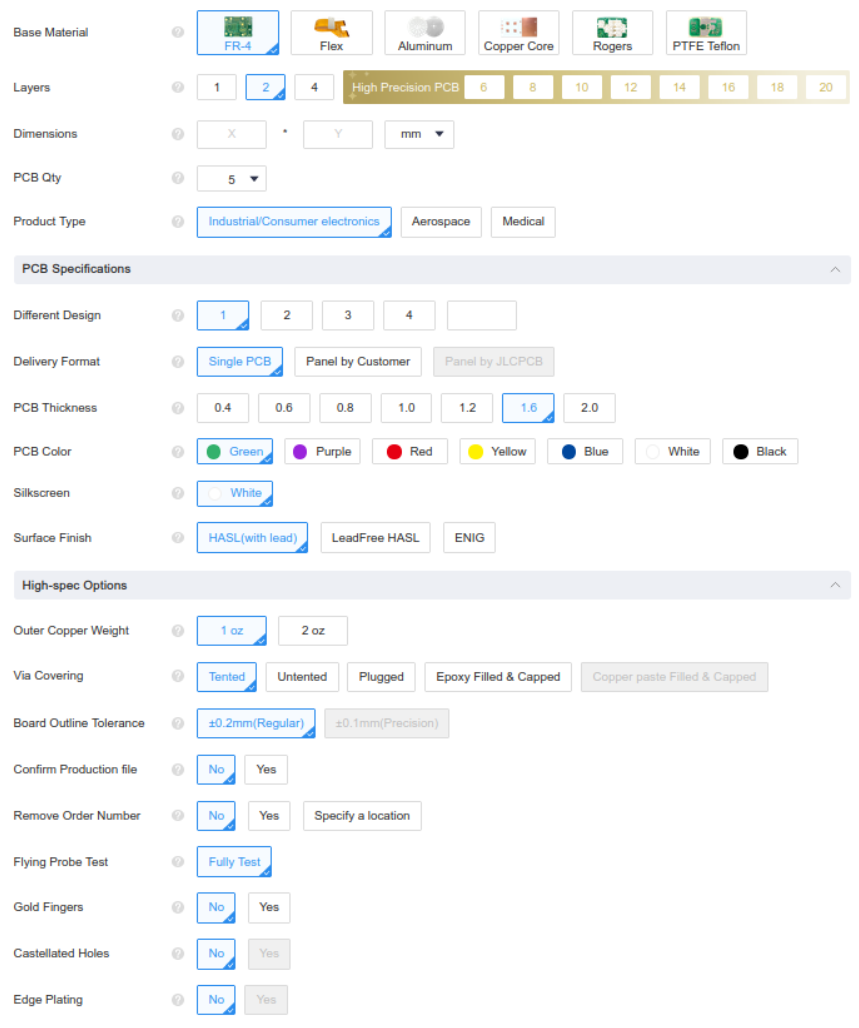Pick PTFE Teflon base material
Screen dimensions: 859x1028
pos(706,33)
